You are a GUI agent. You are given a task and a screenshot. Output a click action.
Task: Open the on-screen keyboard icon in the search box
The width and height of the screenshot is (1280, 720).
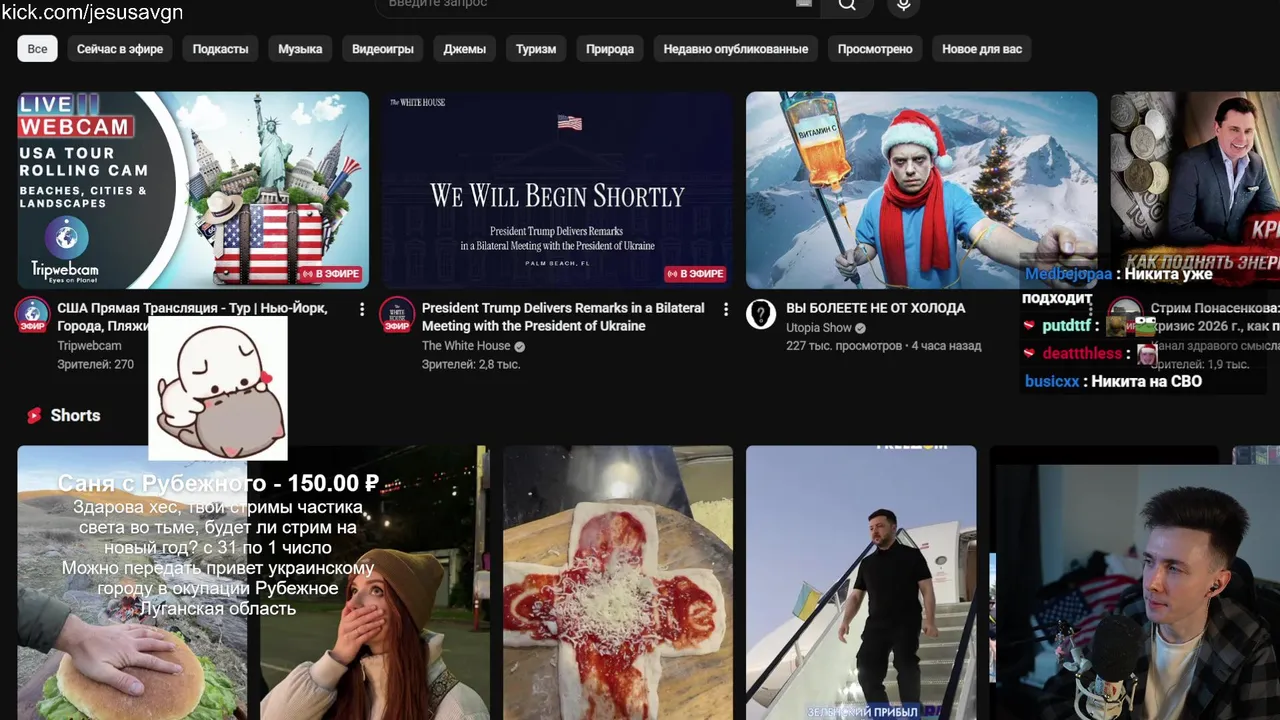pyautogui.click(x=803, y=4)
